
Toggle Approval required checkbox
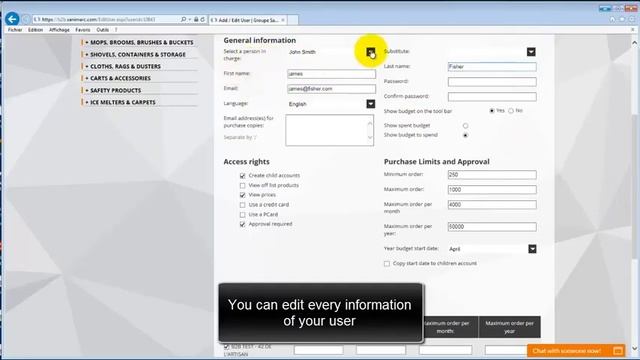pyautogui.click(x=242, y=224)
